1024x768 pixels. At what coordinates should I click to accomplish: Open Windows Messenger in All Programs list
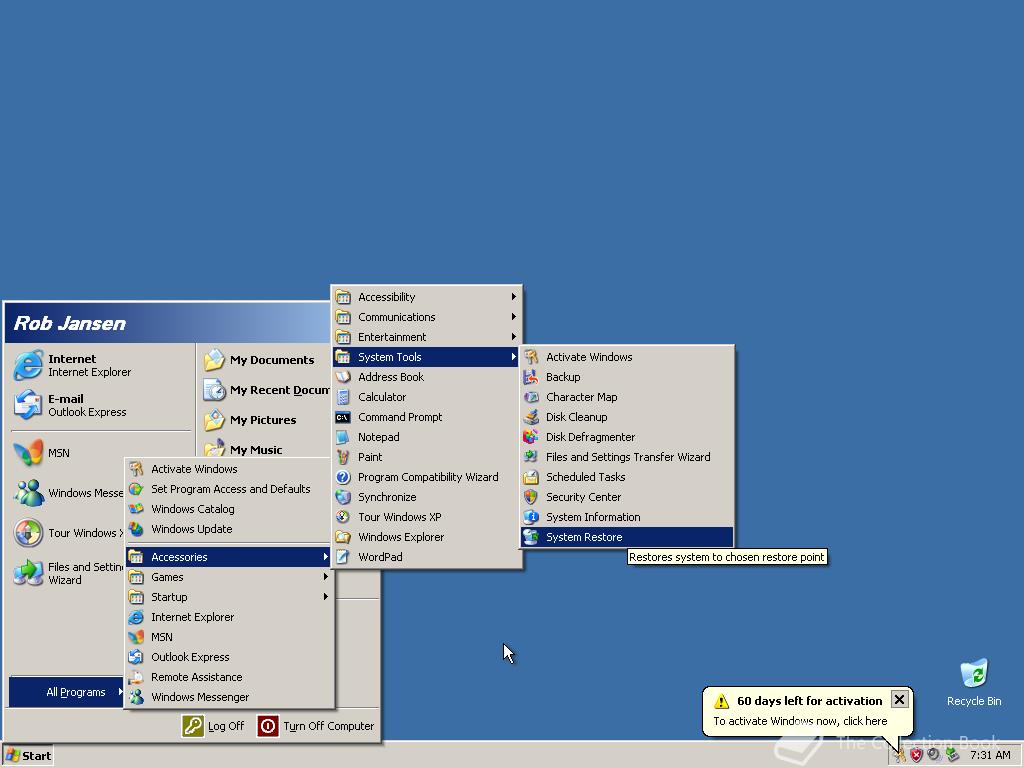[x=229, y=697]
